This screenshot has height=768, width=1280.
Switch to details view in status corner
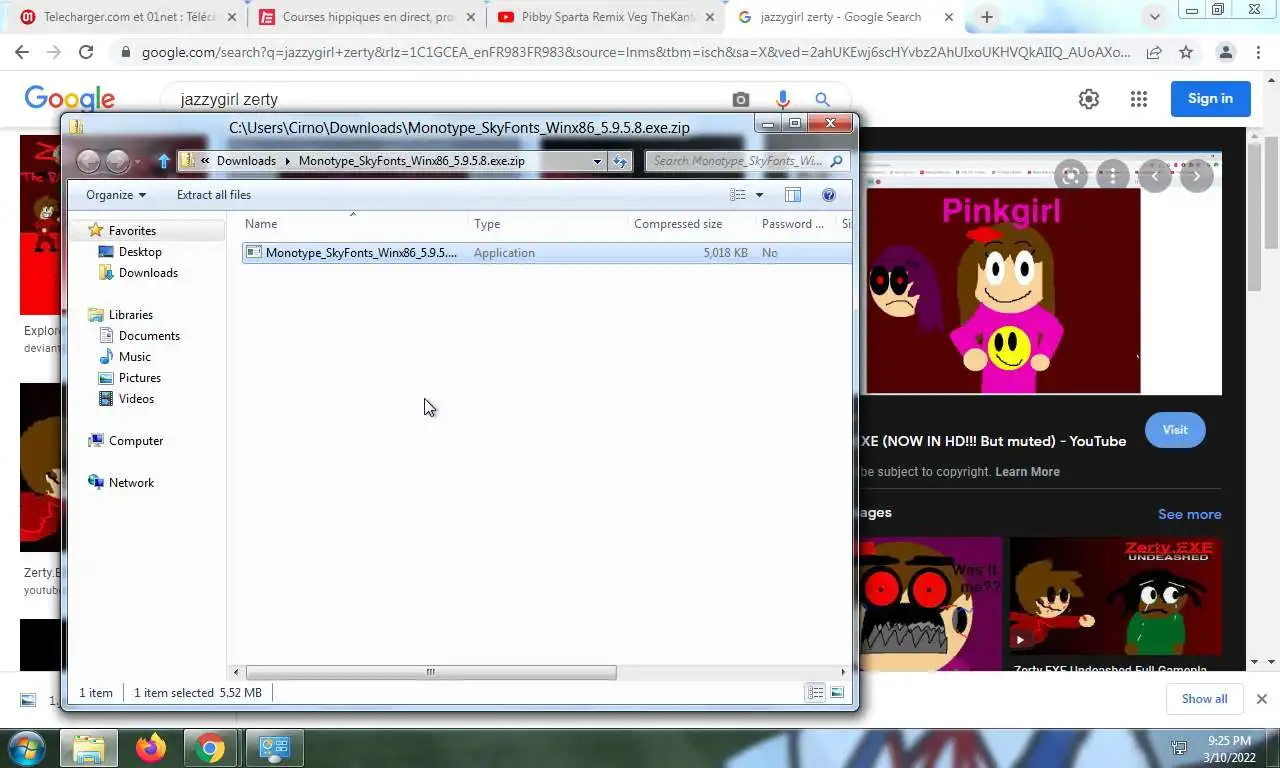pyautogui.click(x=815, y=692)
